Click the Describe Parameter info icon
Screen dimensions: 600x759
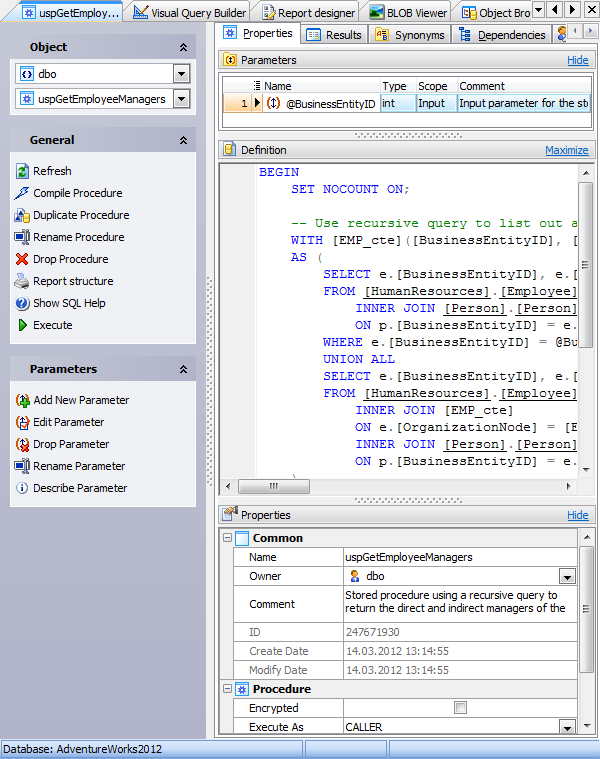[x=23, y=488]
